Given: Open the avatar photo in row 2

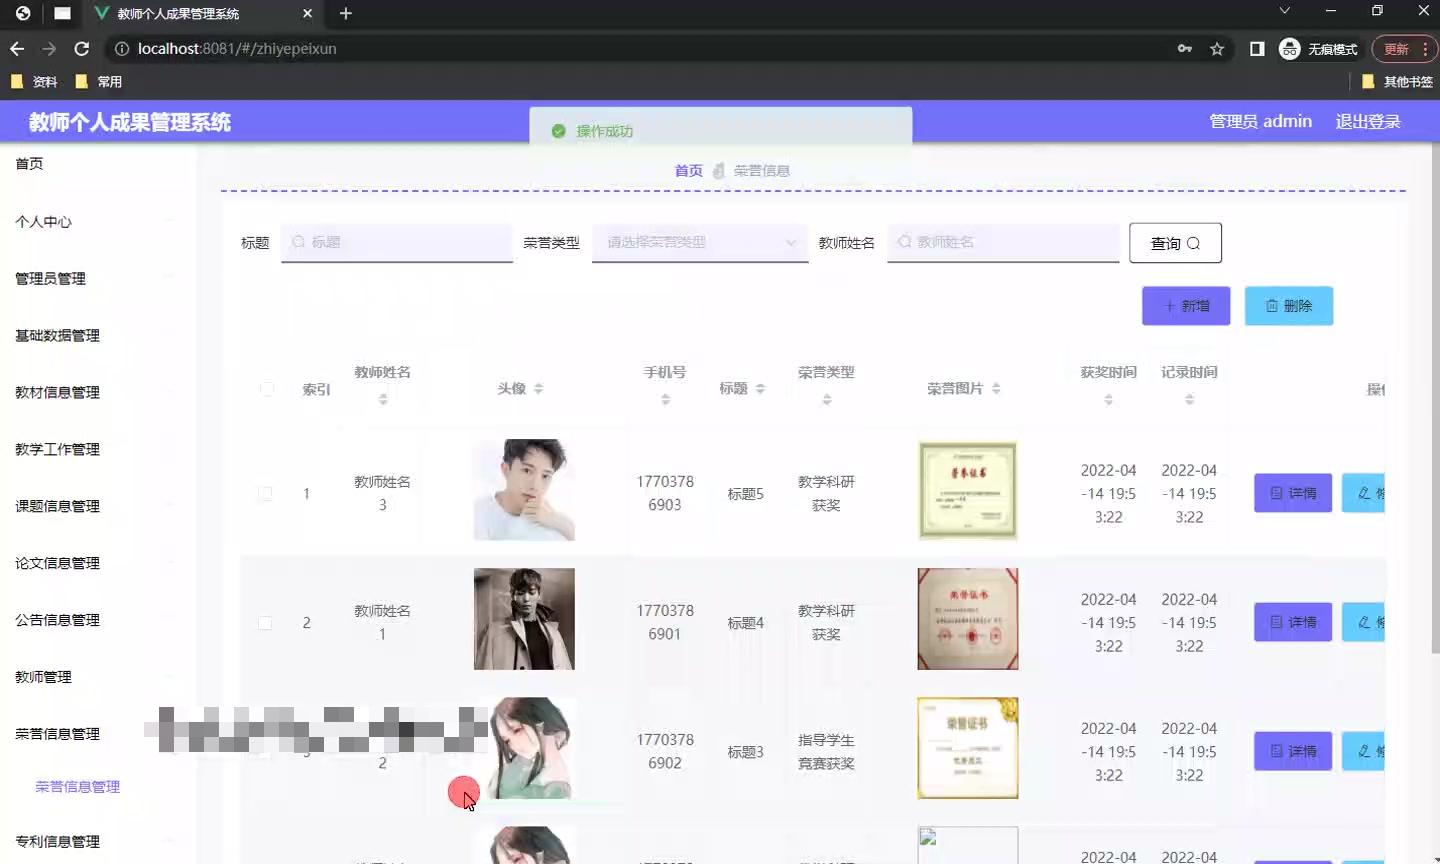Looking at the screenshot, I should [524, 619].
